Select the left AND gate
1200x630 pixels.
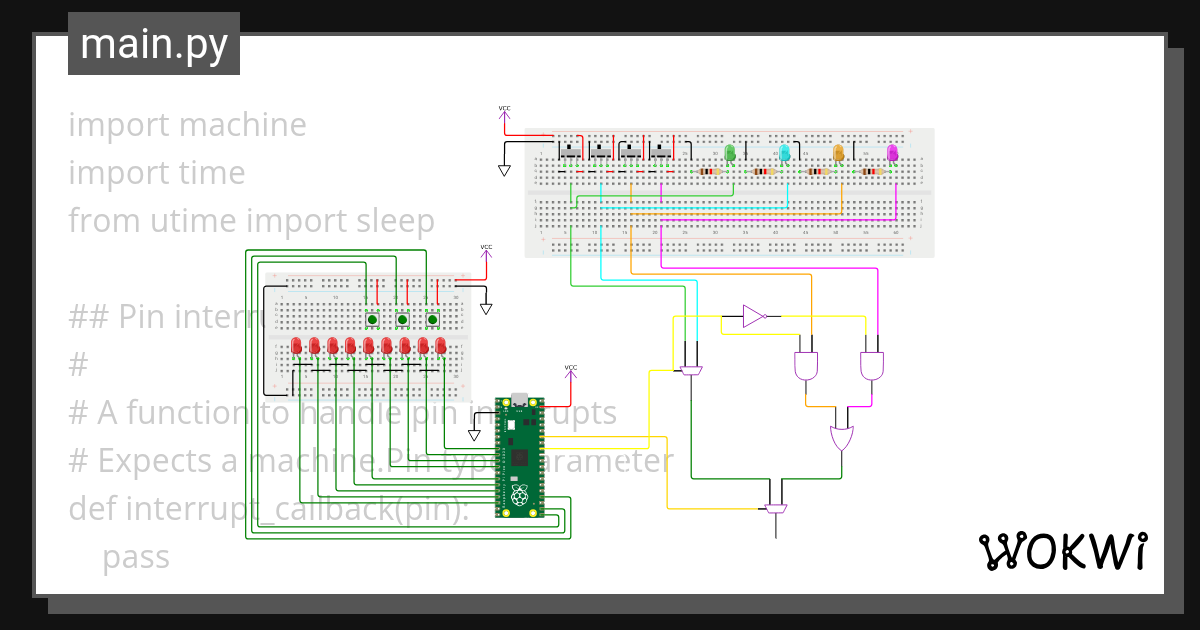pos(806,365)
